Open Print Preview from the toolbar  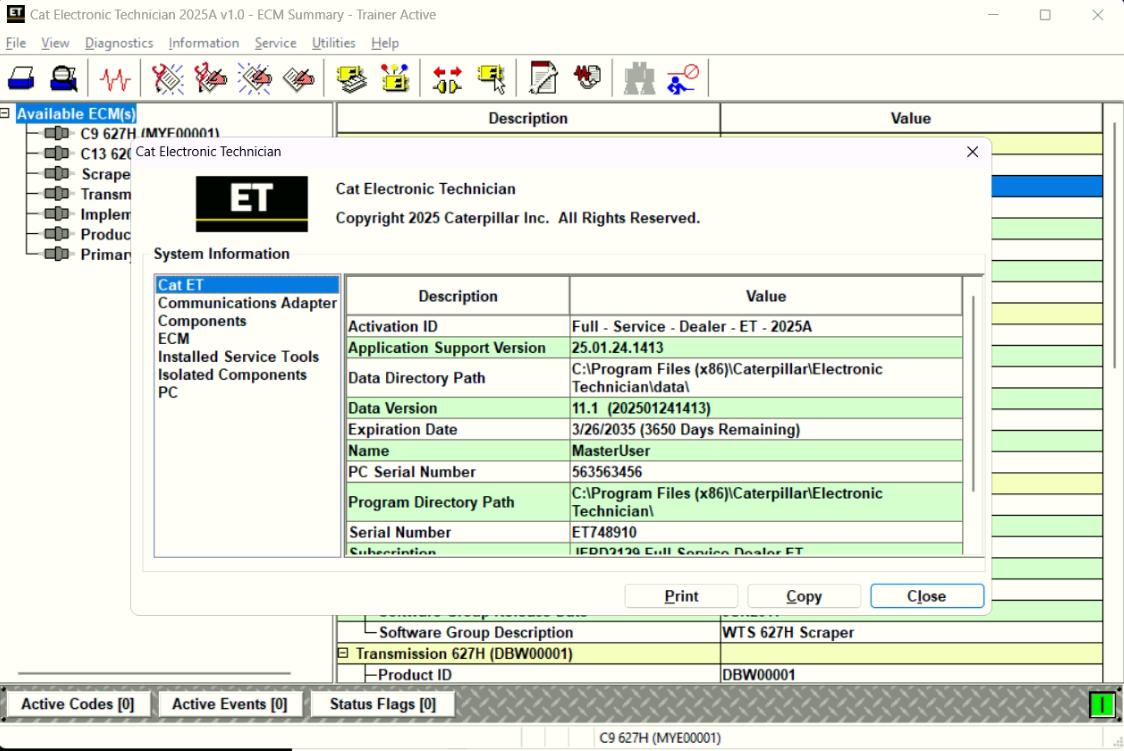pyautogui.click(x=64, y=78)
